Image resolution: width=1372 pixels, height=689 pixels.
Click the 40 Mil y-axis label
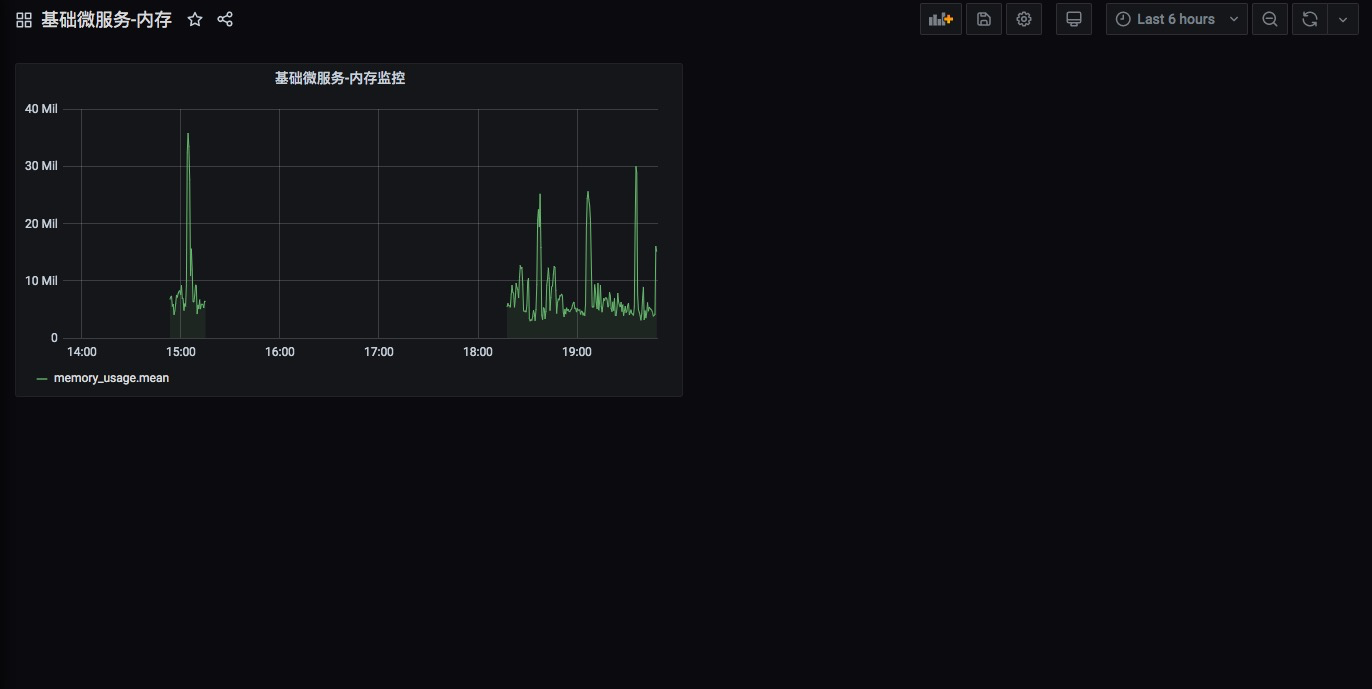pos(41,108)
